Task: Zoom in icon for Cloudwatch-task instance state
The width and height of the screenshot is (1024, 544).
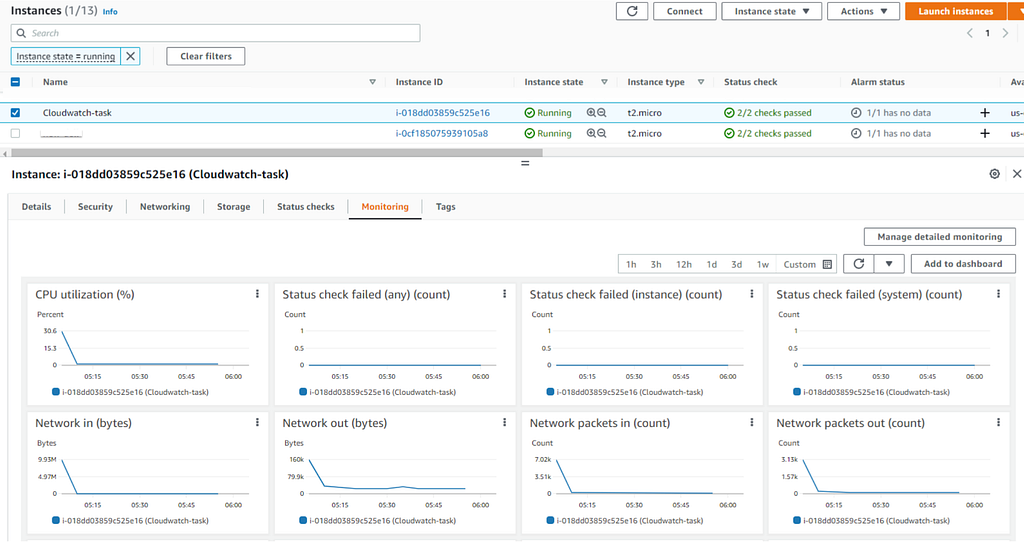Action: (x=591, y=112)
